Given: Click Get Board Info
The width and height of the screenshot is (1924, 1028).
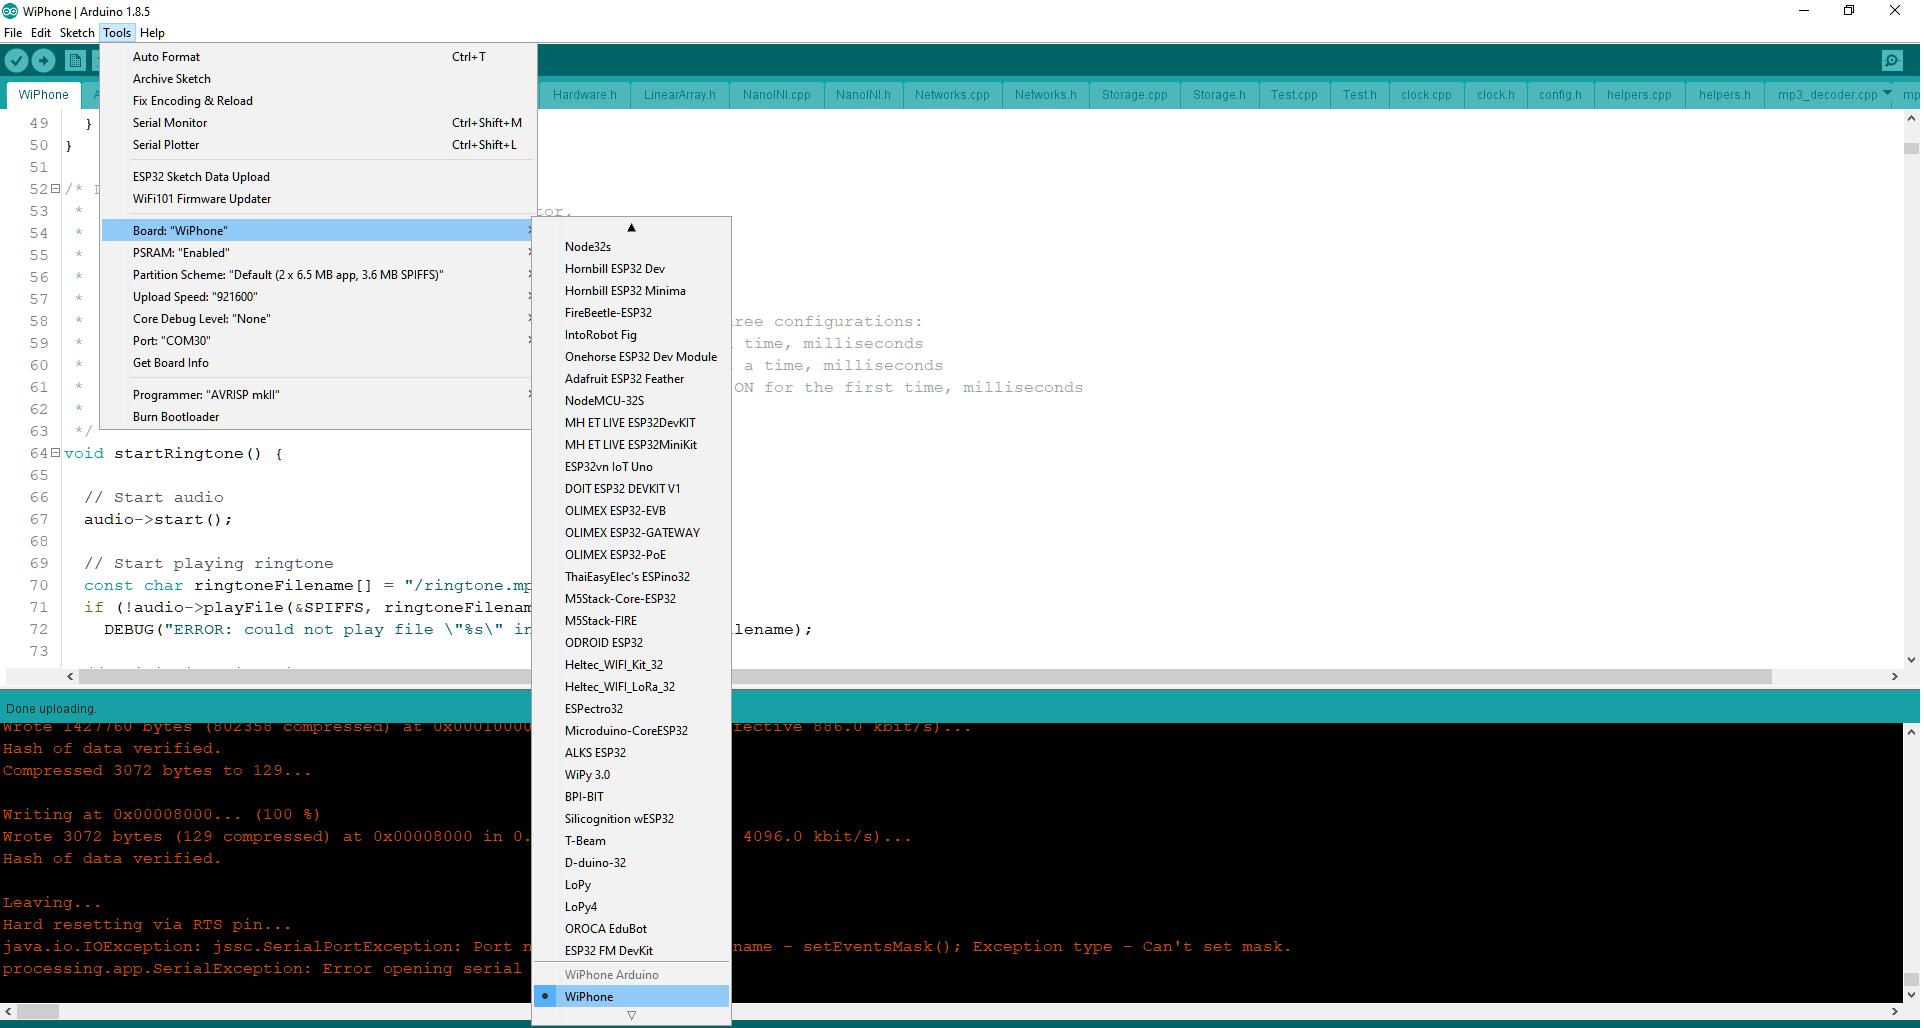Looking at the screenshot, I should point(170,362).
